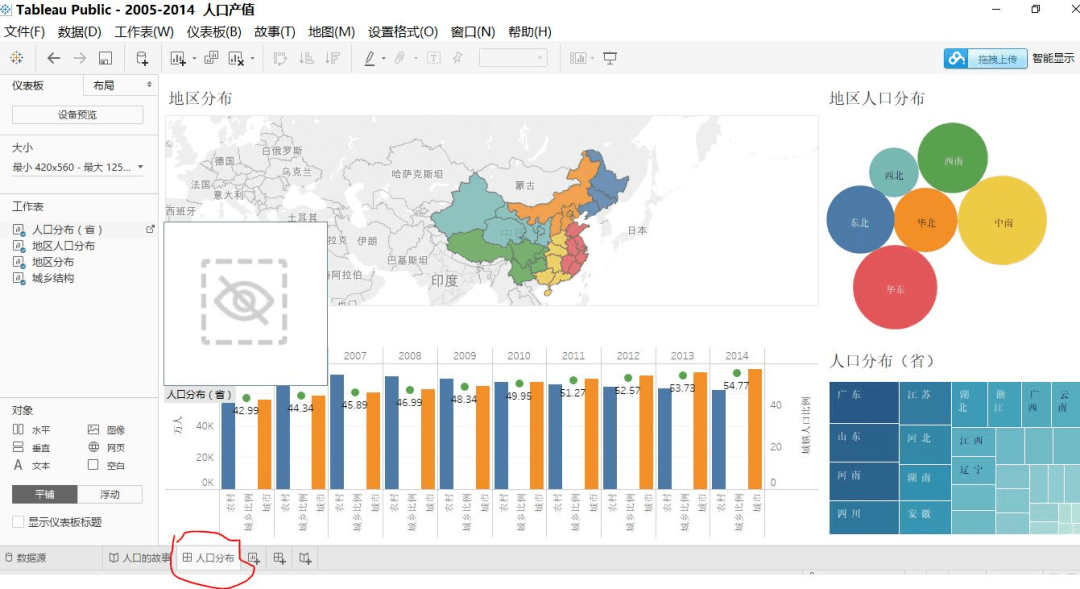Screen dimensions: 1080x589
Task: Select the highlight pen tool
Action: 370,58
